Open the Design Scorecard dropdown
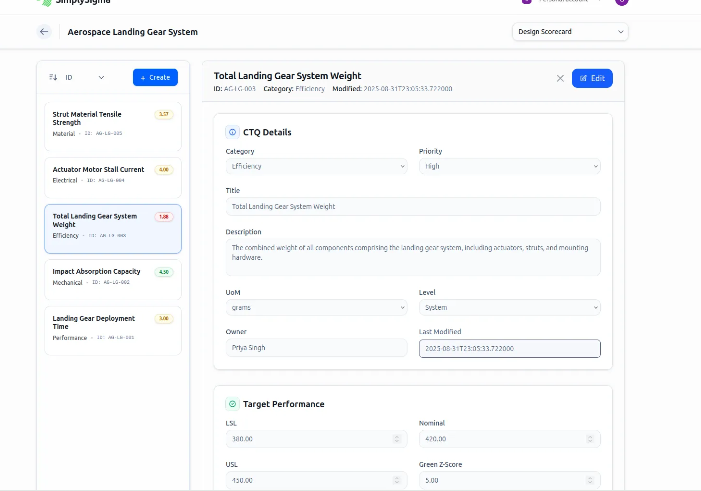Viewport: 701px width, 491px height. [x=570, y=32]
